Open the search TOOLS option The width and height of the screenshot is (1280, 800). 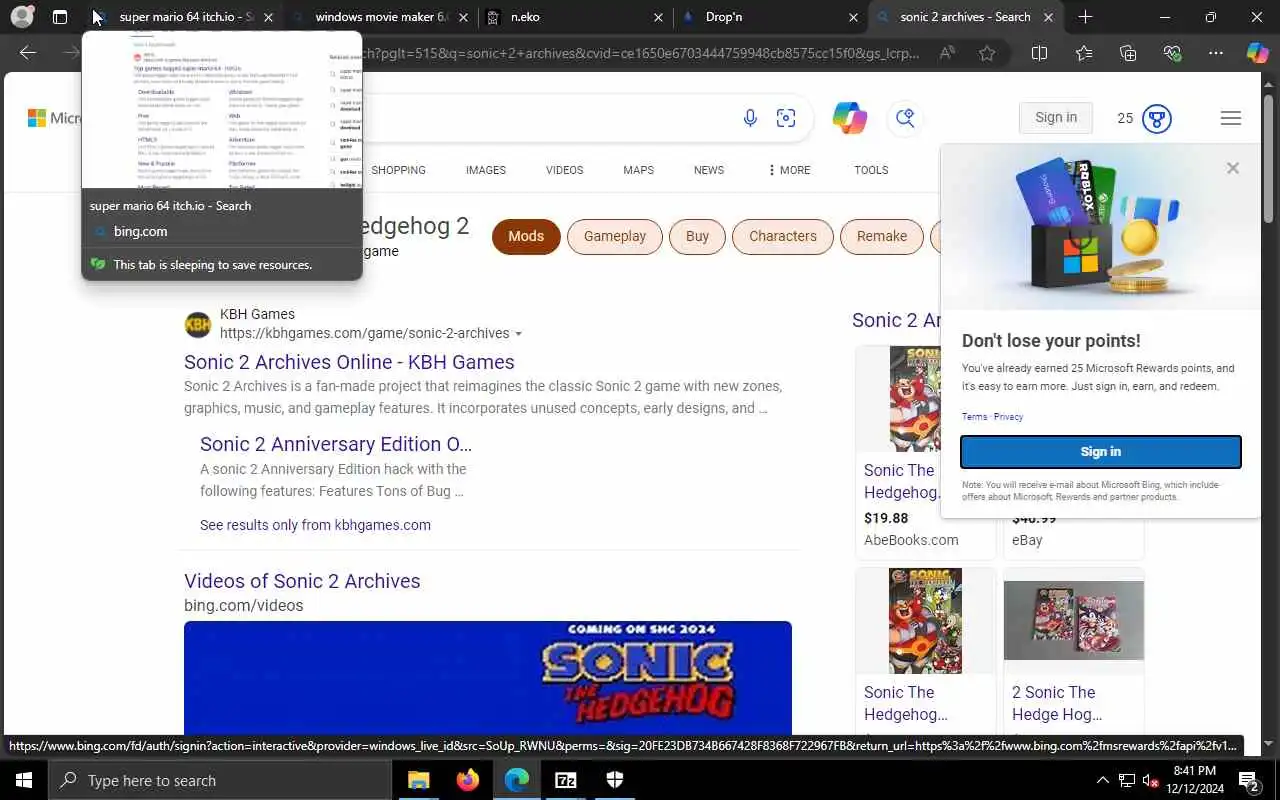871,170
